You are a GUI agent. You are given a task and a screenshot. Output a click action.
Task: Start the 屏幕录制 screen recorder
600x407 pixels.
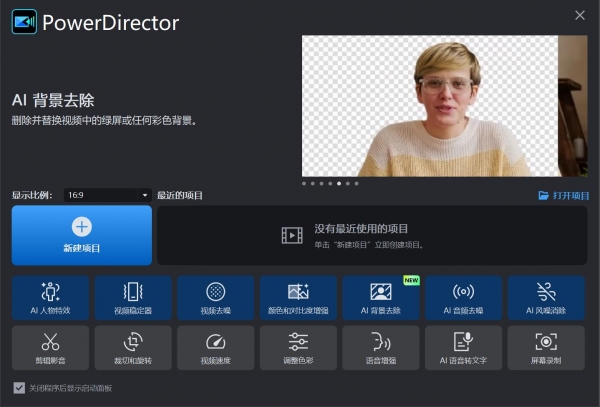[x=546, y=348]
